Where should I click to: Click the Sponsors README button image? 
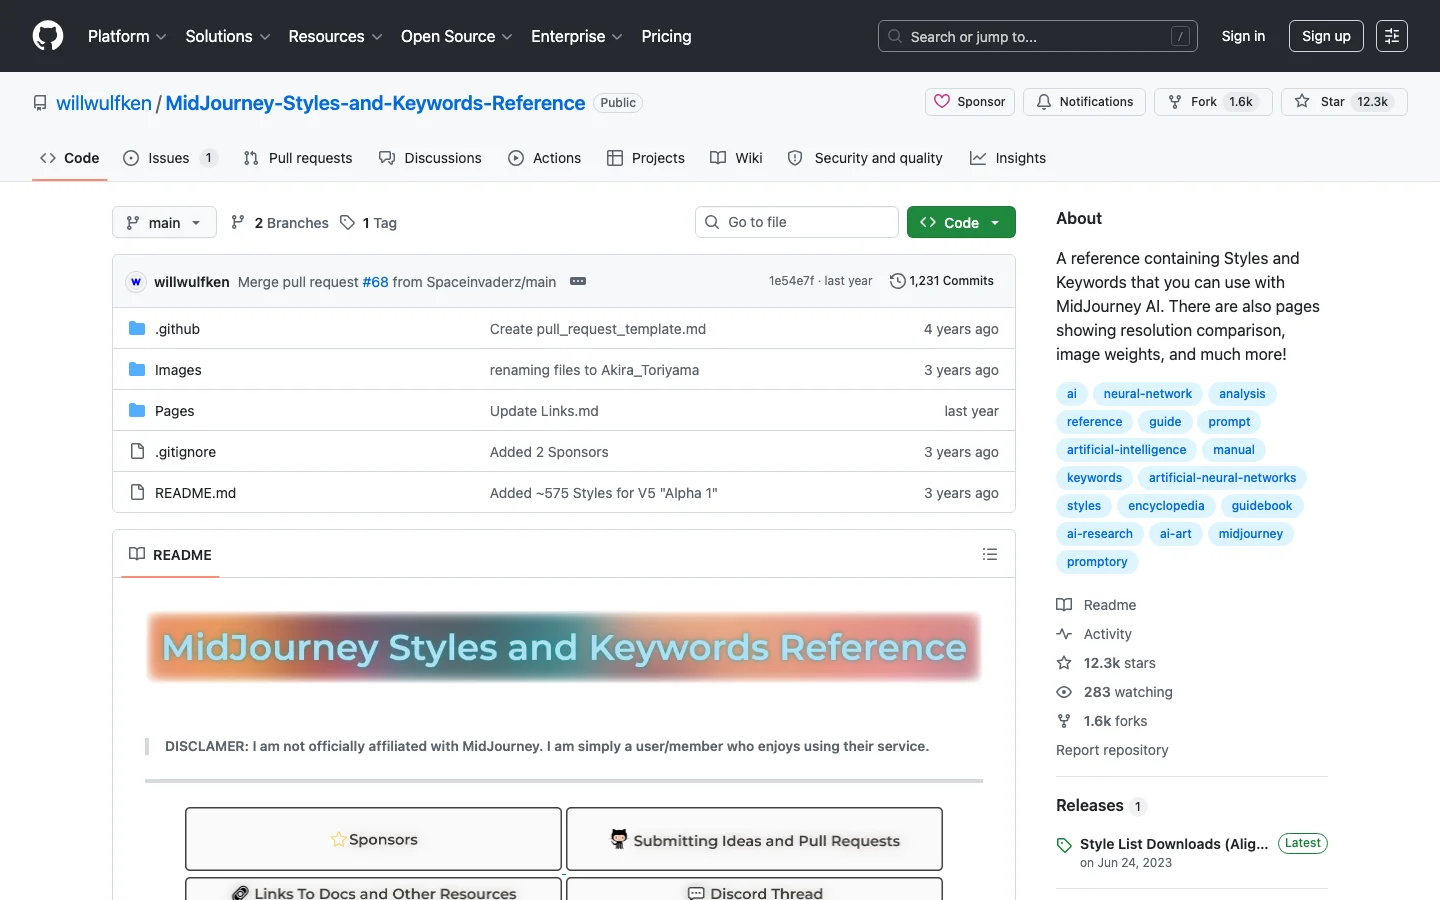373,839
